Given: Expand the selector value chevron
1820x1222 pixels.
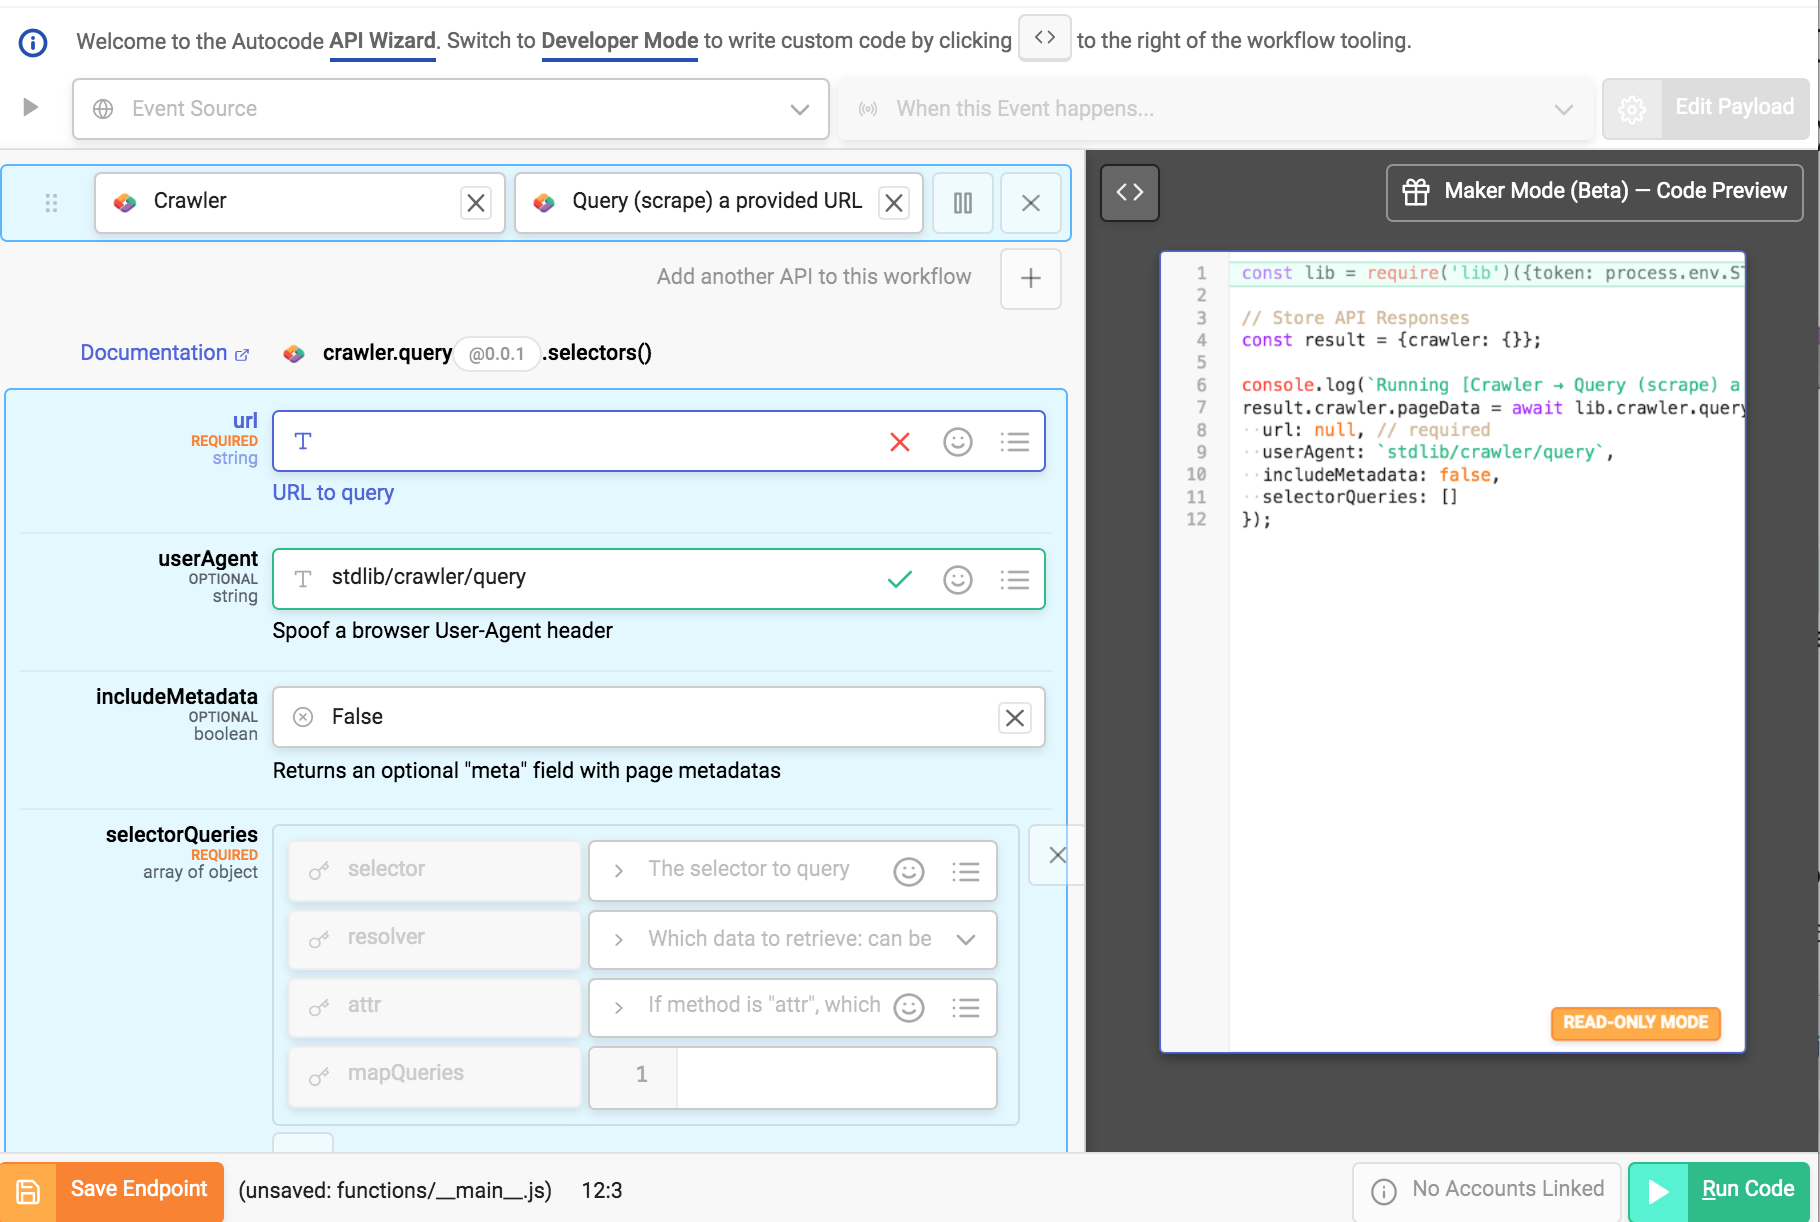Looking at the screenshot, I should click(619, 871).
